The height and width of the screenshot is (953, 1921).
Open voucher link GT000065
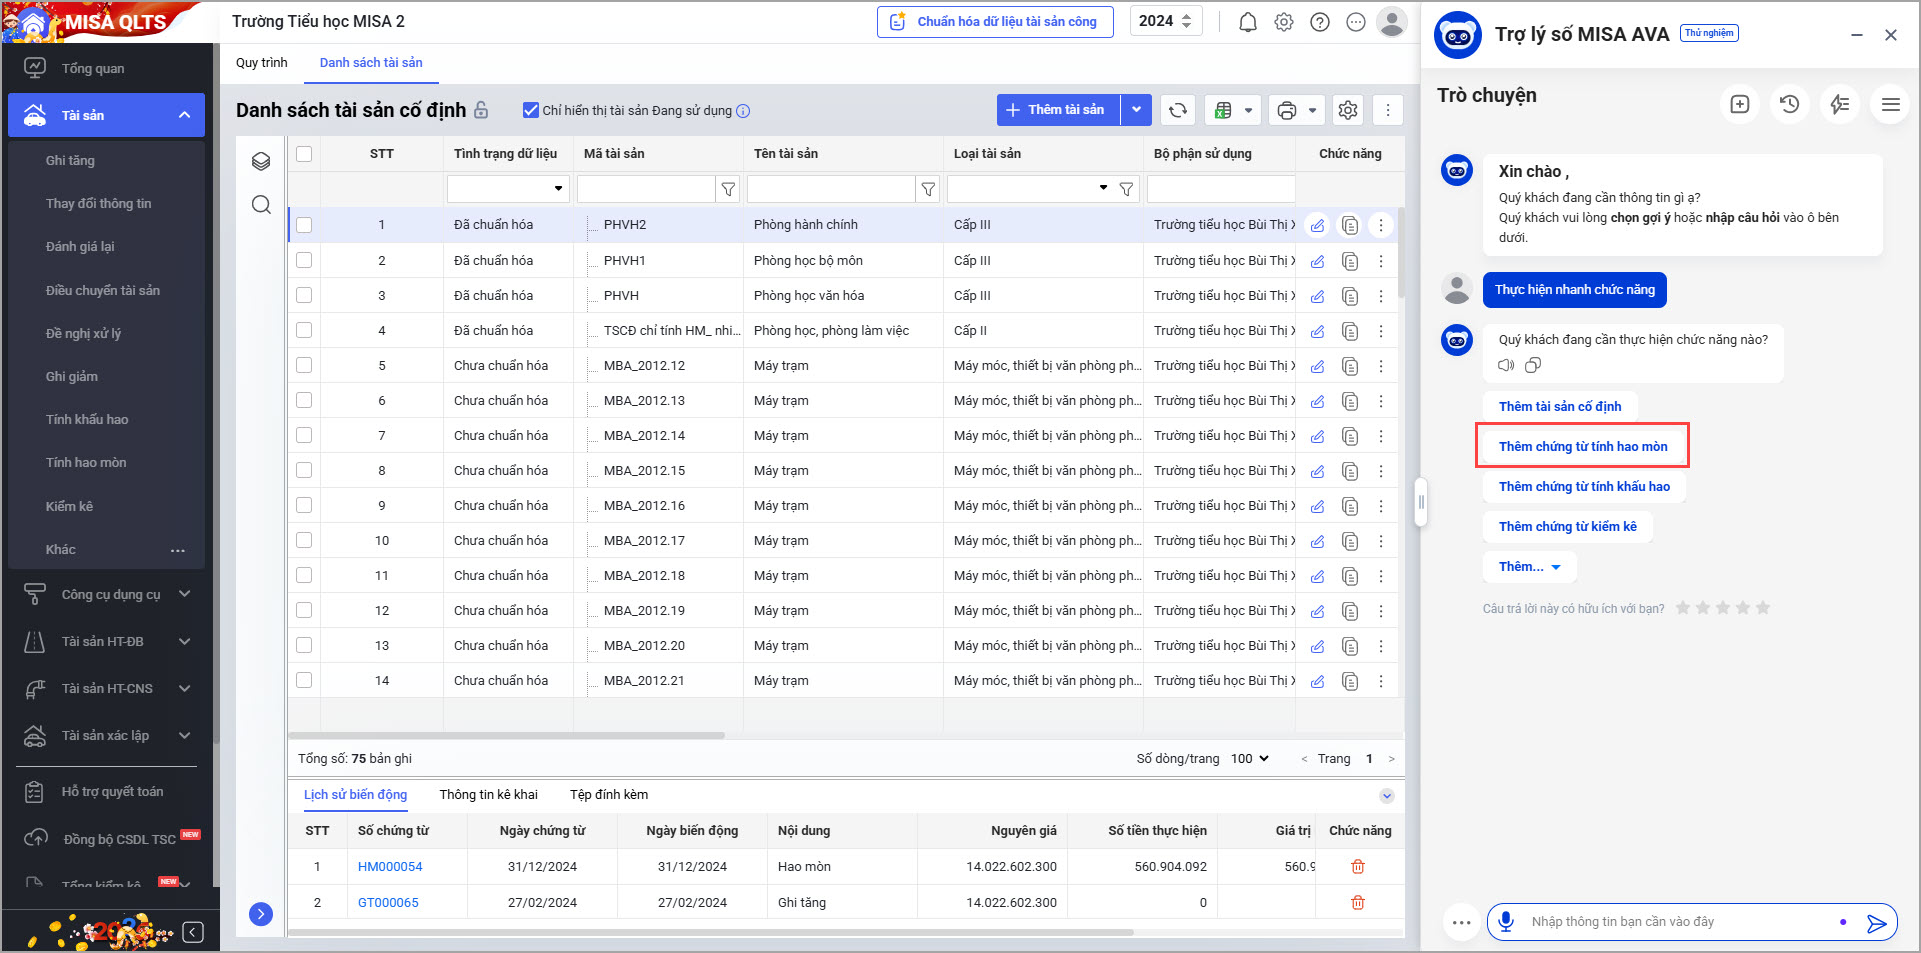point(388,902)
